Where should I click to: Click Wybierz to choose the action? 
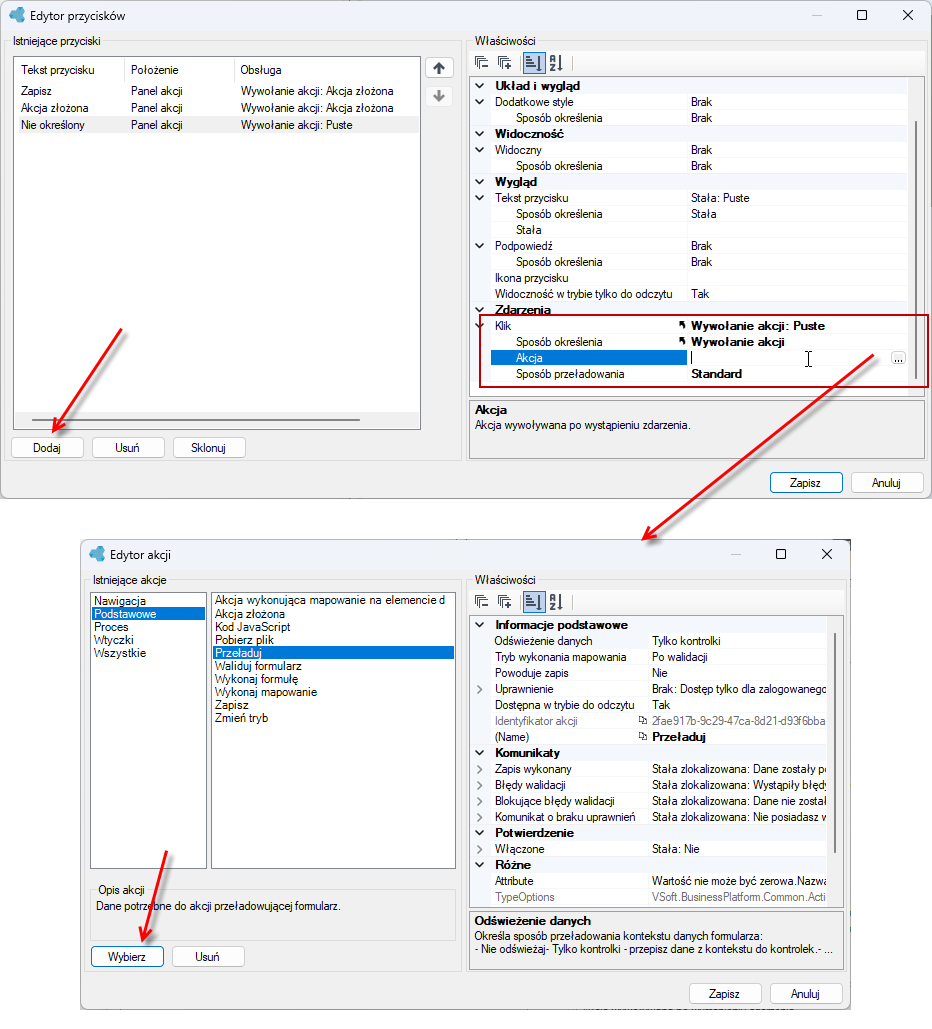click(x=127, y=957)
